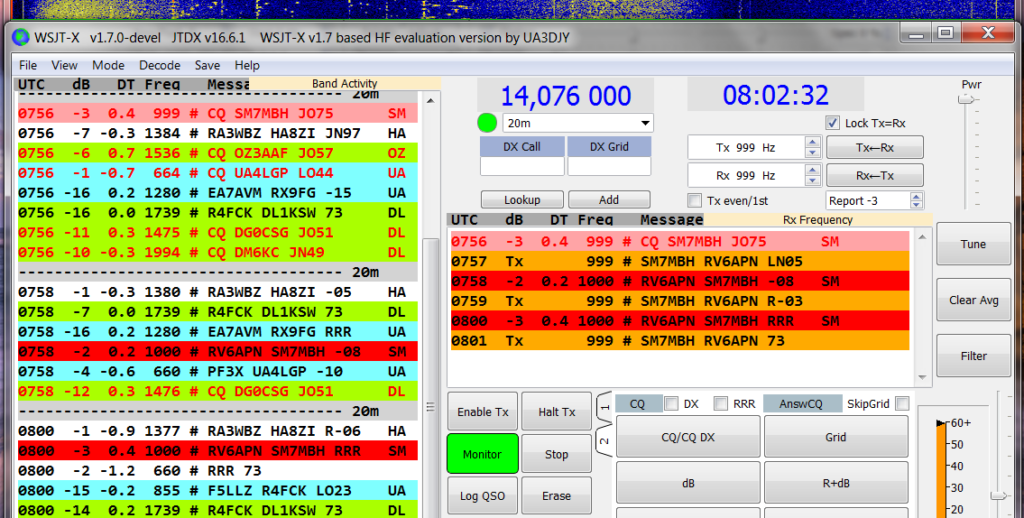1024x518 pixels.
Task: Click the DX Grid input field
Action: 609,166
